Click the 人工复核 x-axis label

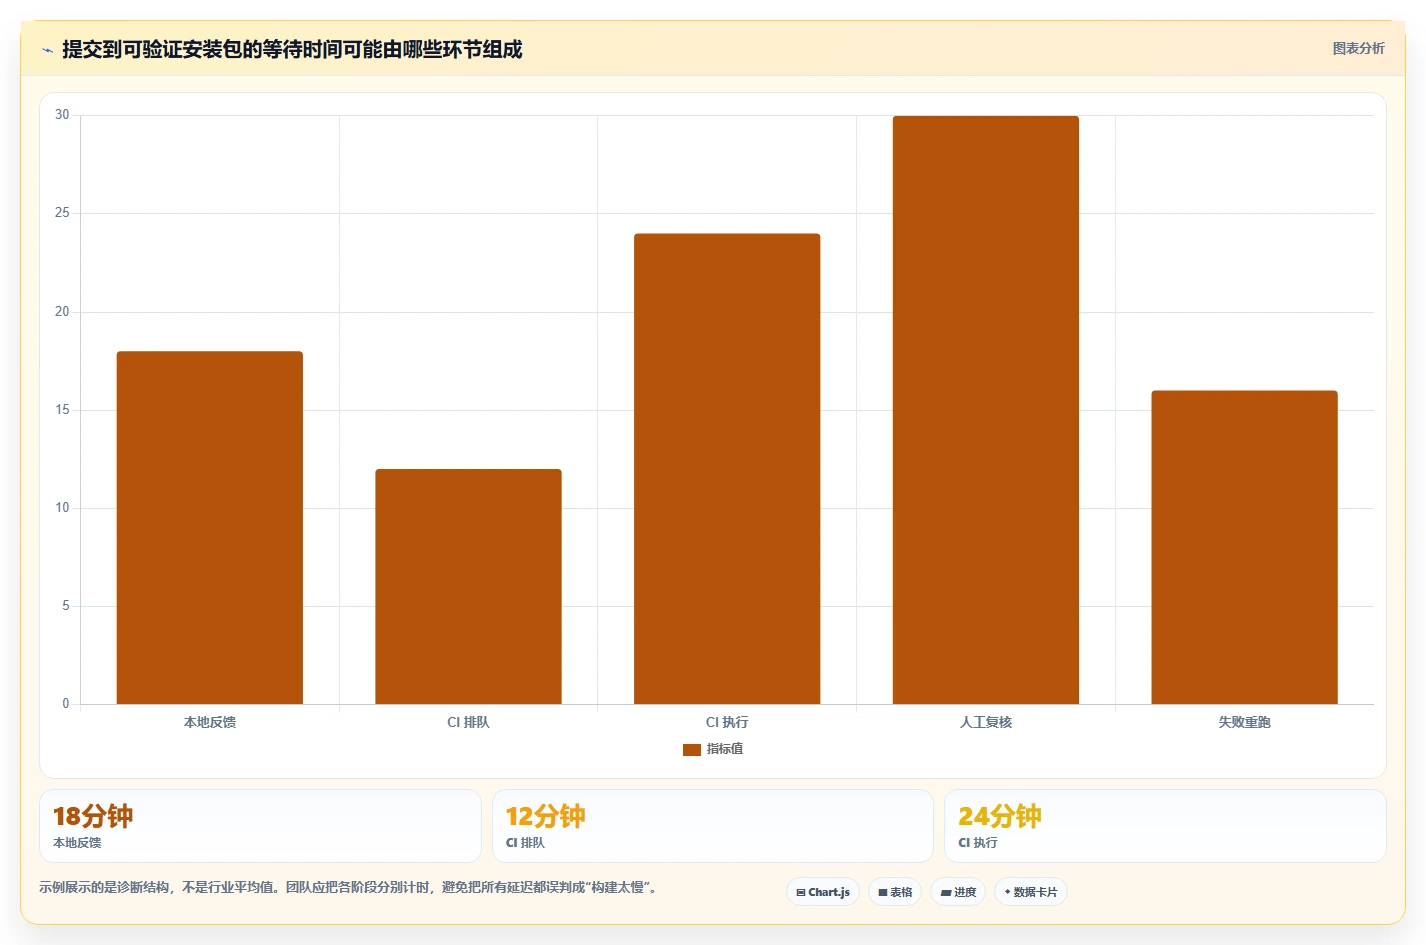click(986, 722)
